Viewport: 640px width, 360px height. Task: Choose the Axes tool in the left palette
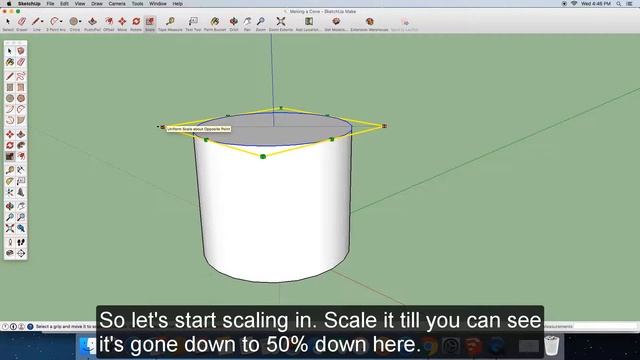pos(10,192)
